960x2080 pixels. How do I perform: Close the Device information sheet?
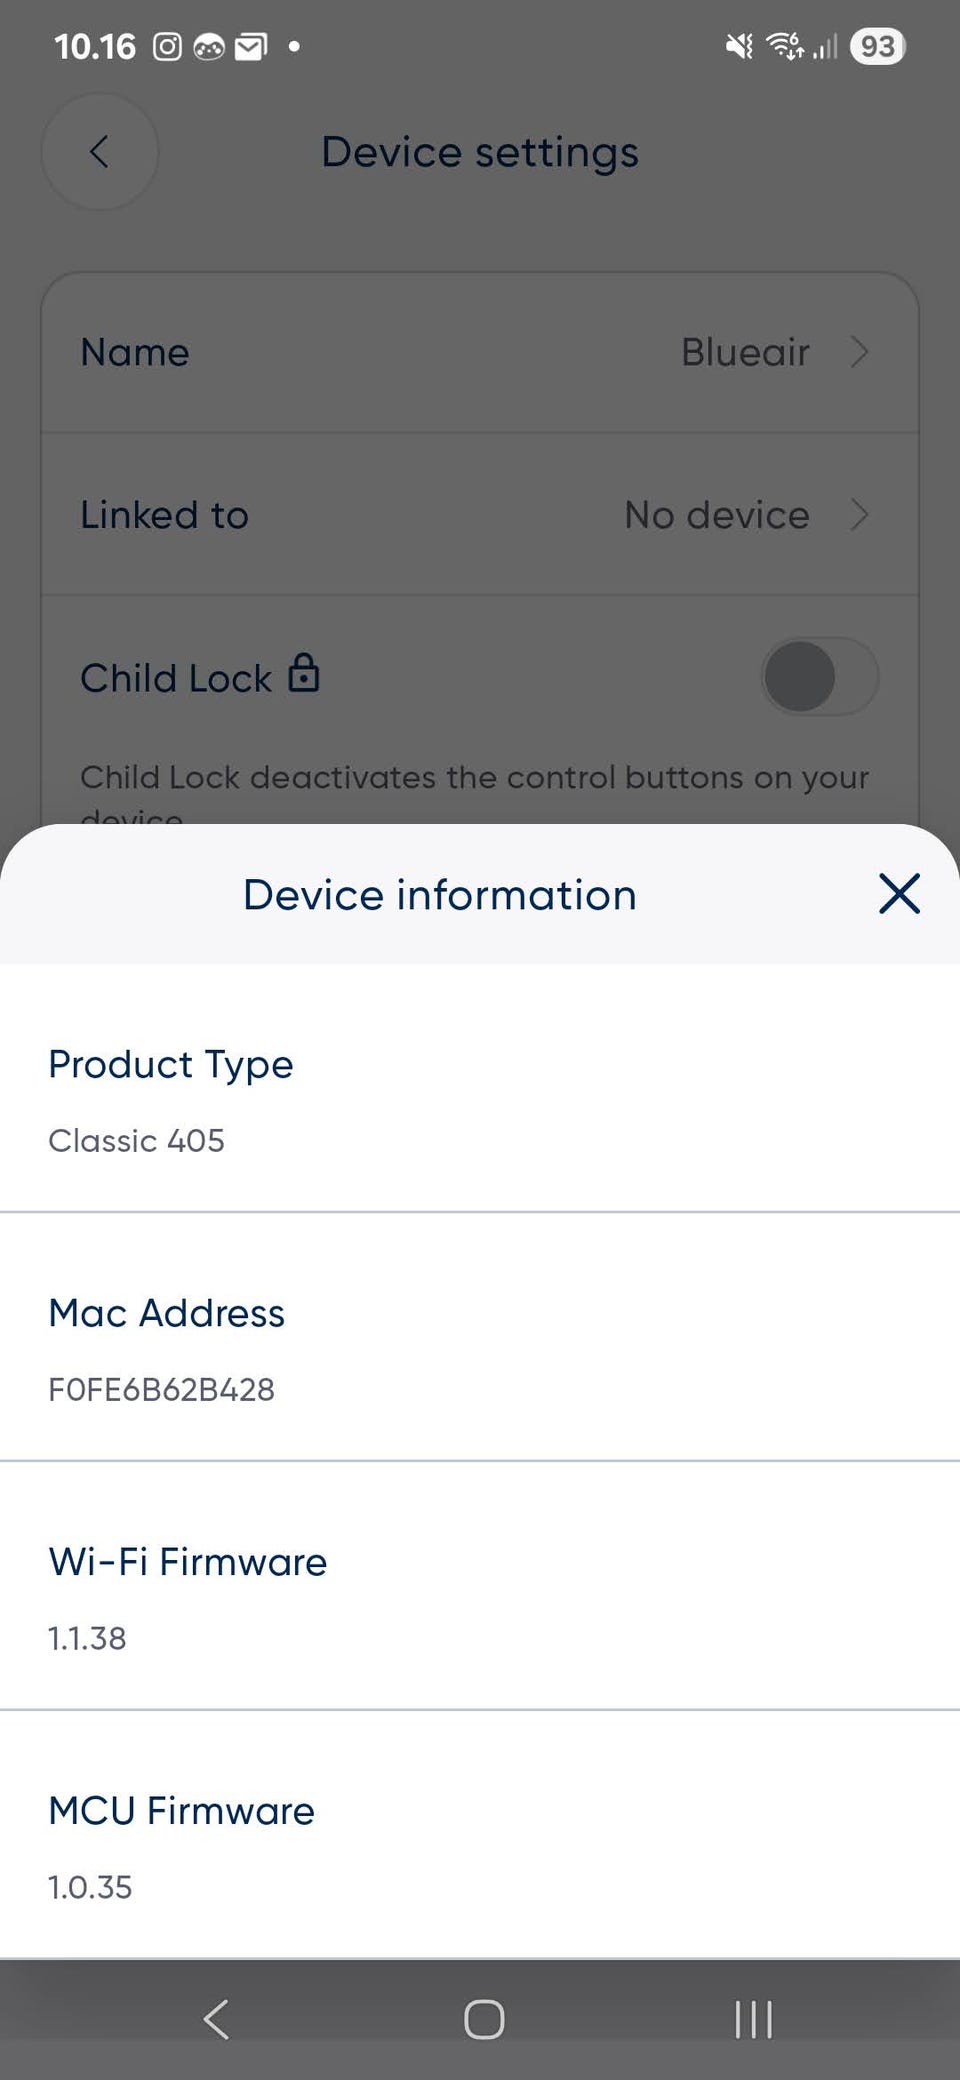[899, 894]
